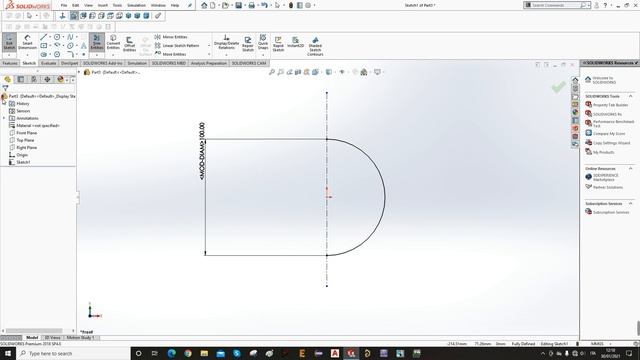640x360 pixels.
Task: Open the FeatureManager design tree tab
Action: point(7,79)
